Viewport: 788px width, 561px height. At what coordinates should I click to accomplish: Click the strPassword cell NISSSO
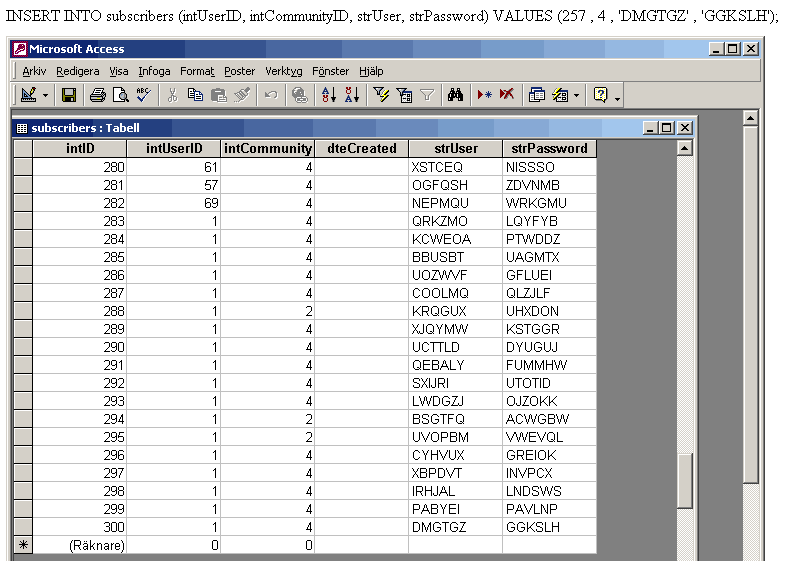(549, 167)
